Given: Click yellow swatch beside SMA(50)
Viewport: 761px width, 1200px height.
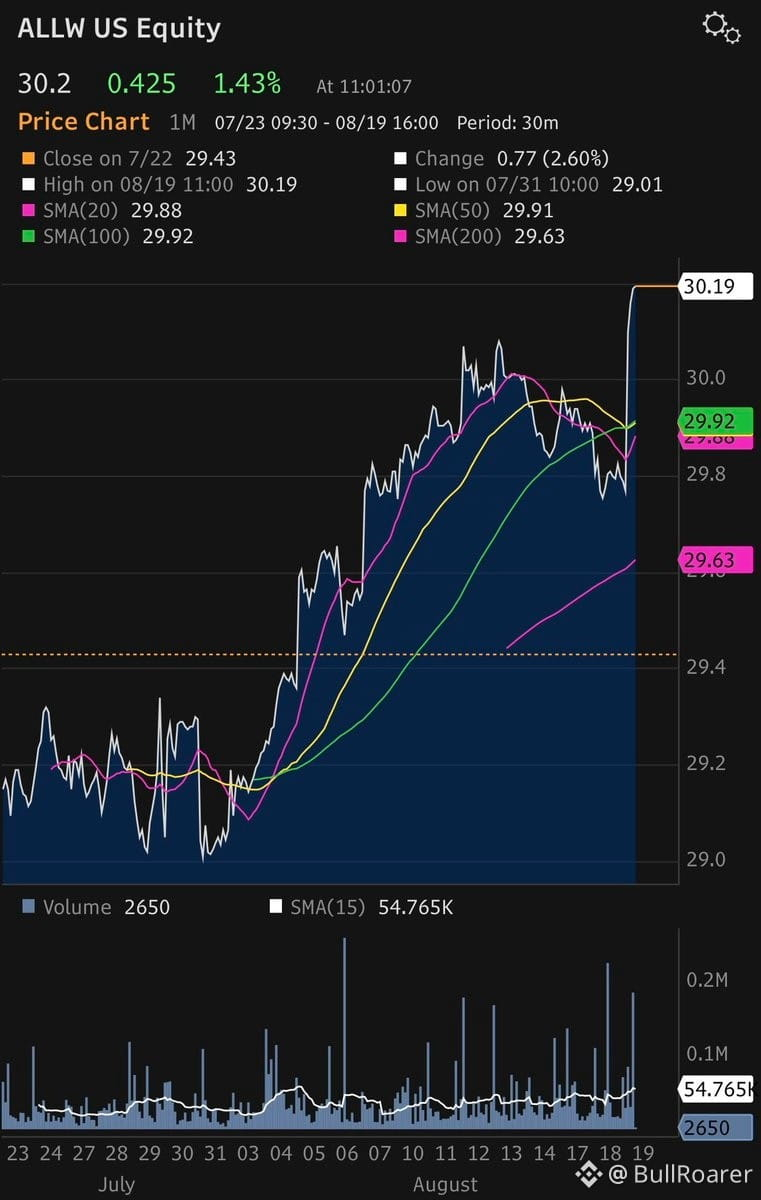Looking at the screenshot, I should 400,210.
